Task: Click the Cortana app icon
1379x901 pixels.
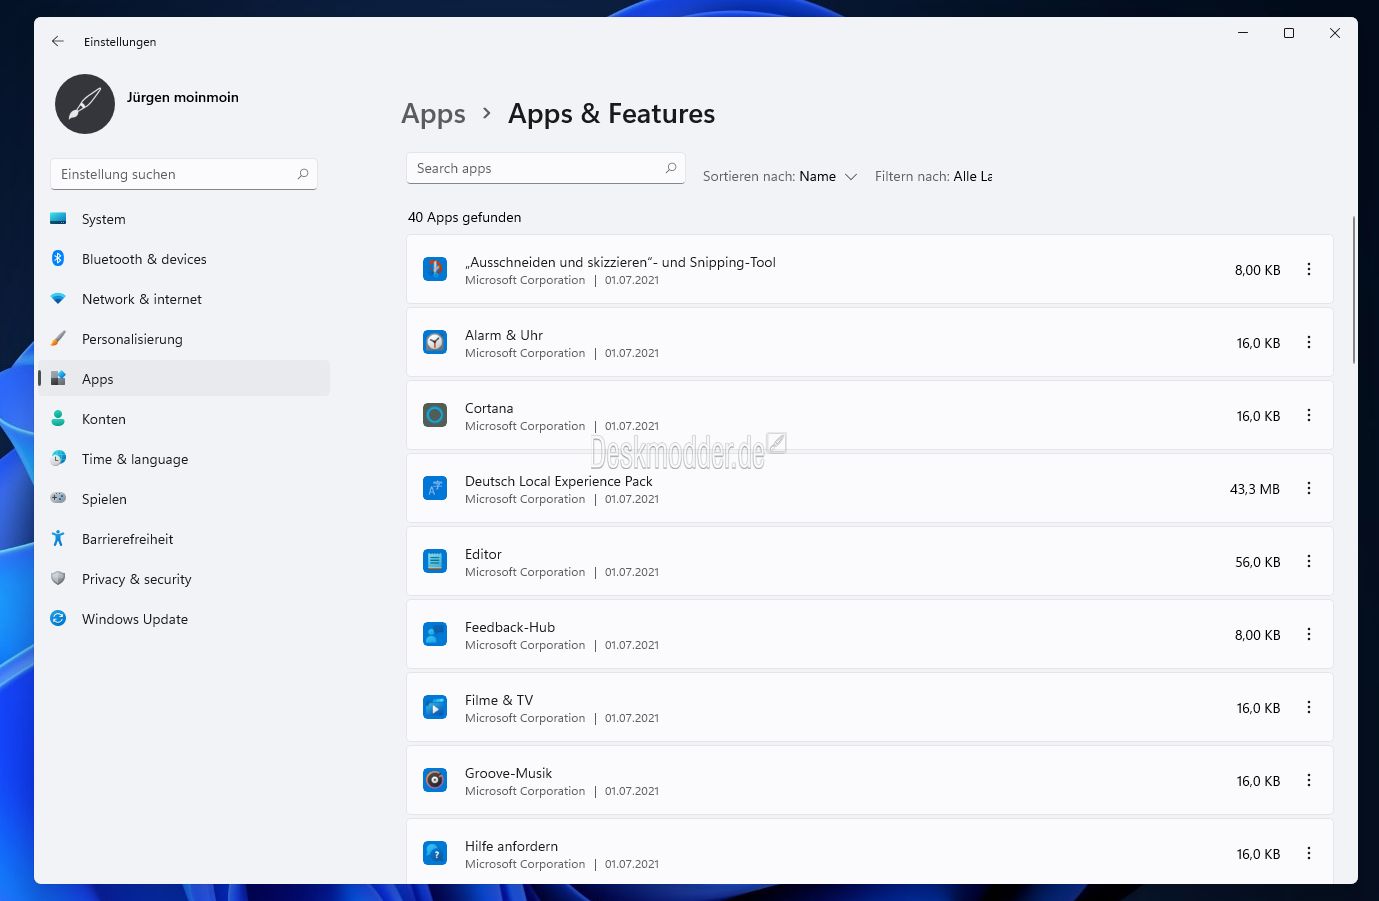Action: [x=435, y=415]
